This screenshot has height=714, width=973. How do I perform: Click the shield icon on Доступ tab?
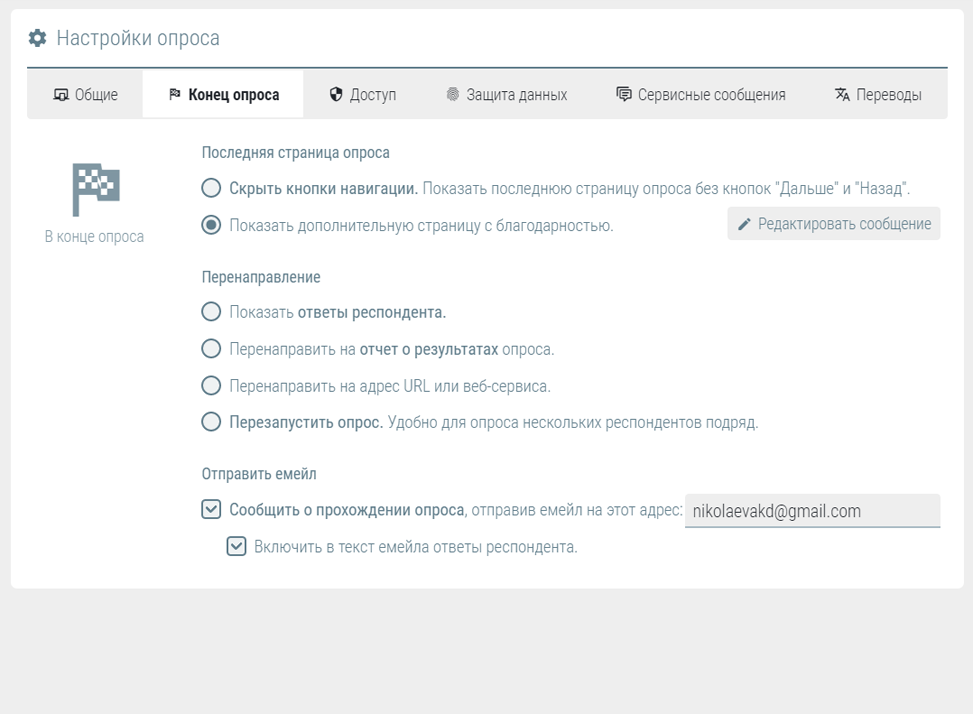click(x=336, y=95)
